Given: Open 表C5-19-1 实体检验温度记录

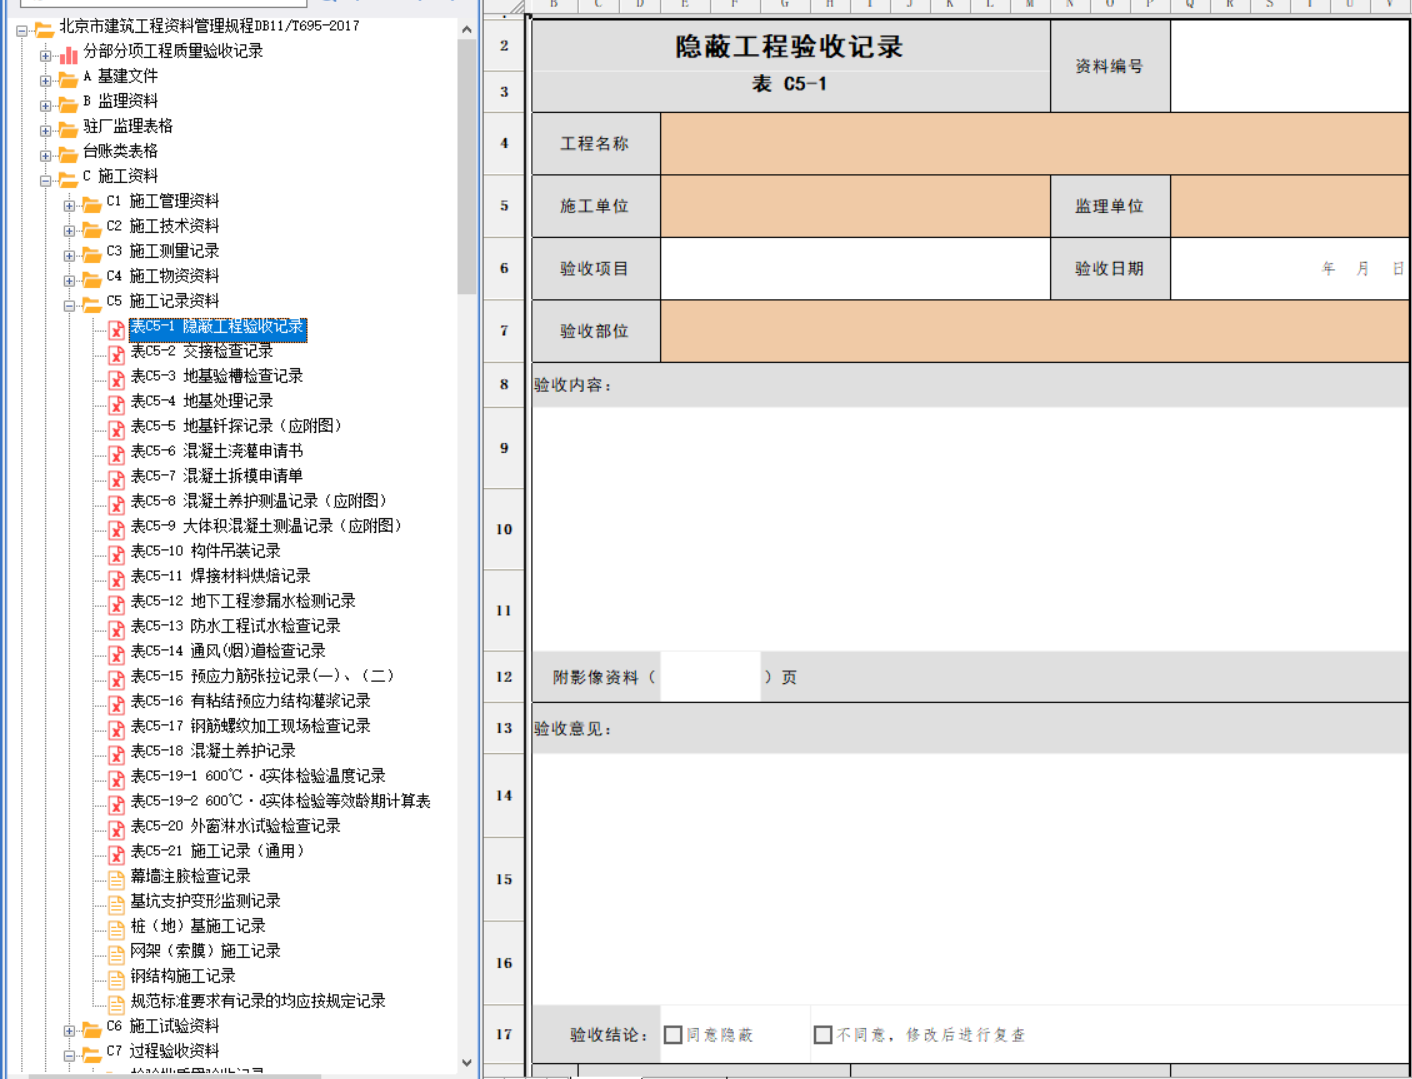Looking at the screenshot, I should 258,776.
